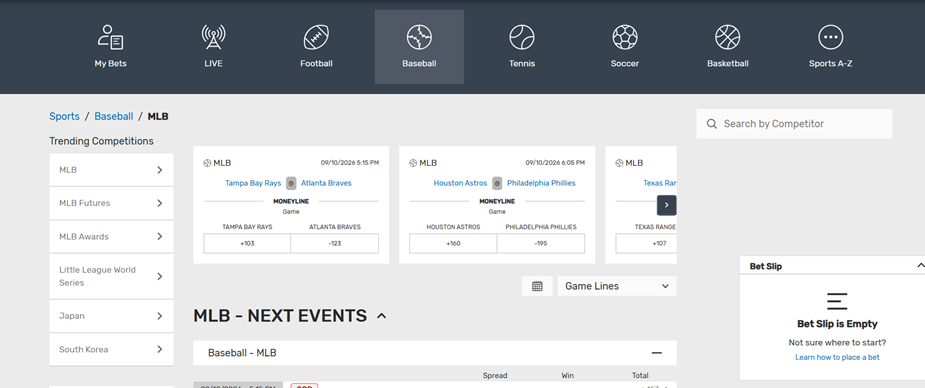Click MLB icon on Astros-Phillies card
The height and width of the screenshot is (388, 925).
pos(412,163)
